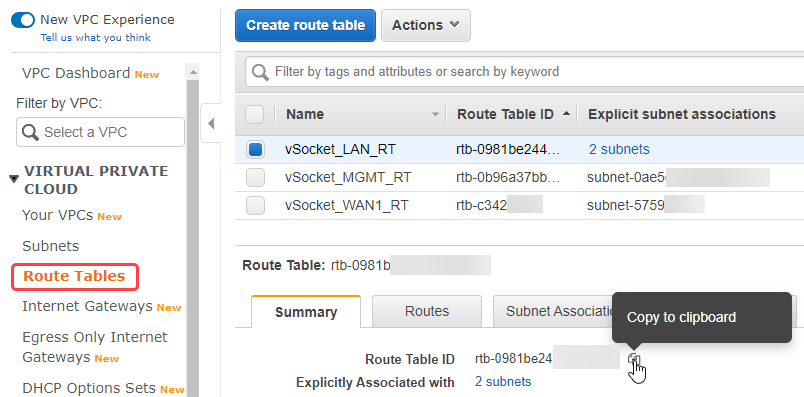
Task: Open the Route Tables menu item
Action: point(75,276)
